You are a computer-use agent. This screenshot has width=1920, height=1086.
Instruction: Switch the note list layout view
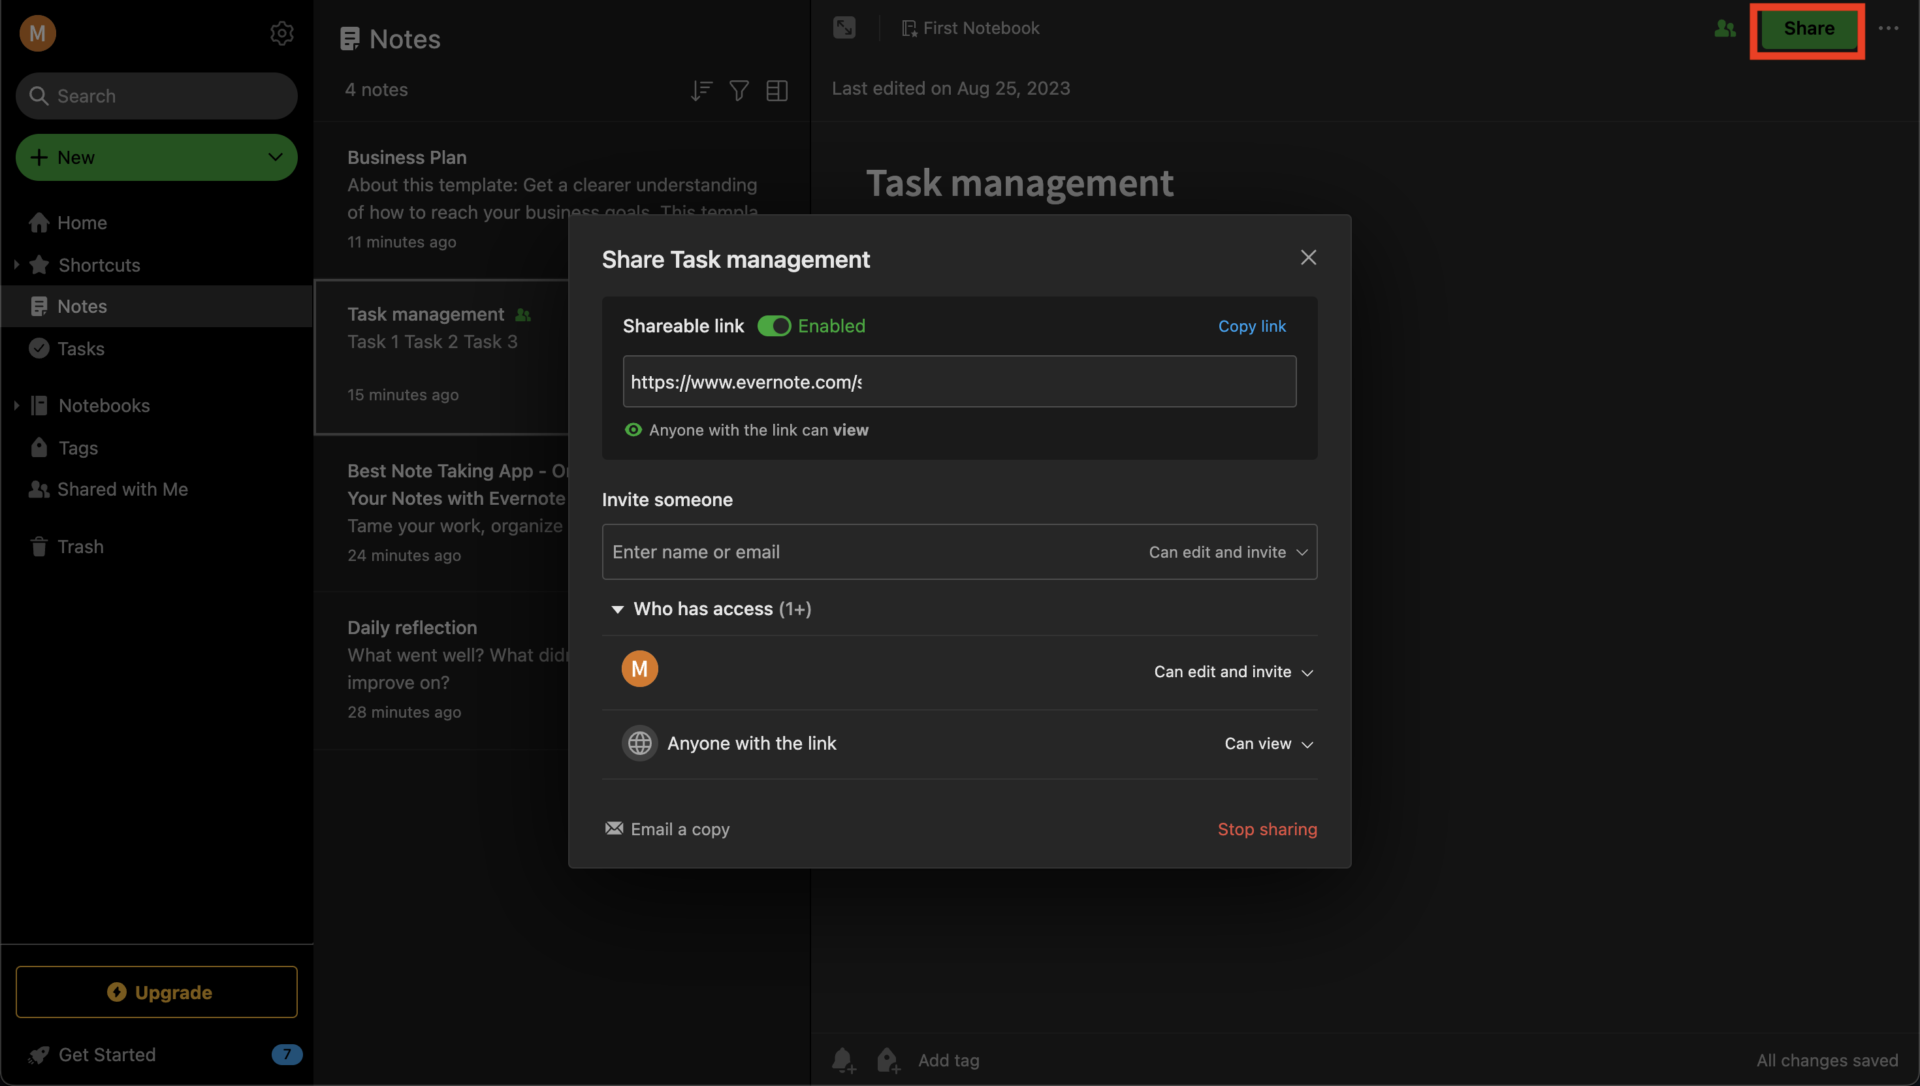(x=777, y=90)
